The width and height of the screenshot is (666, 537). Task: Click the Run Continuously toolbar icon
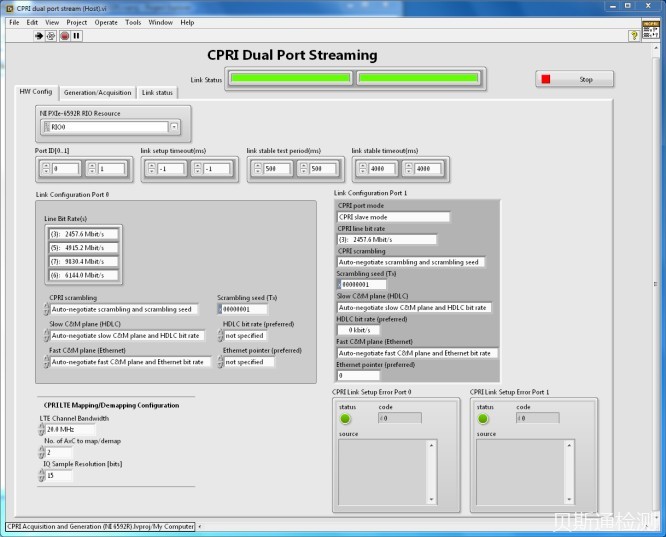coord(51,36)
